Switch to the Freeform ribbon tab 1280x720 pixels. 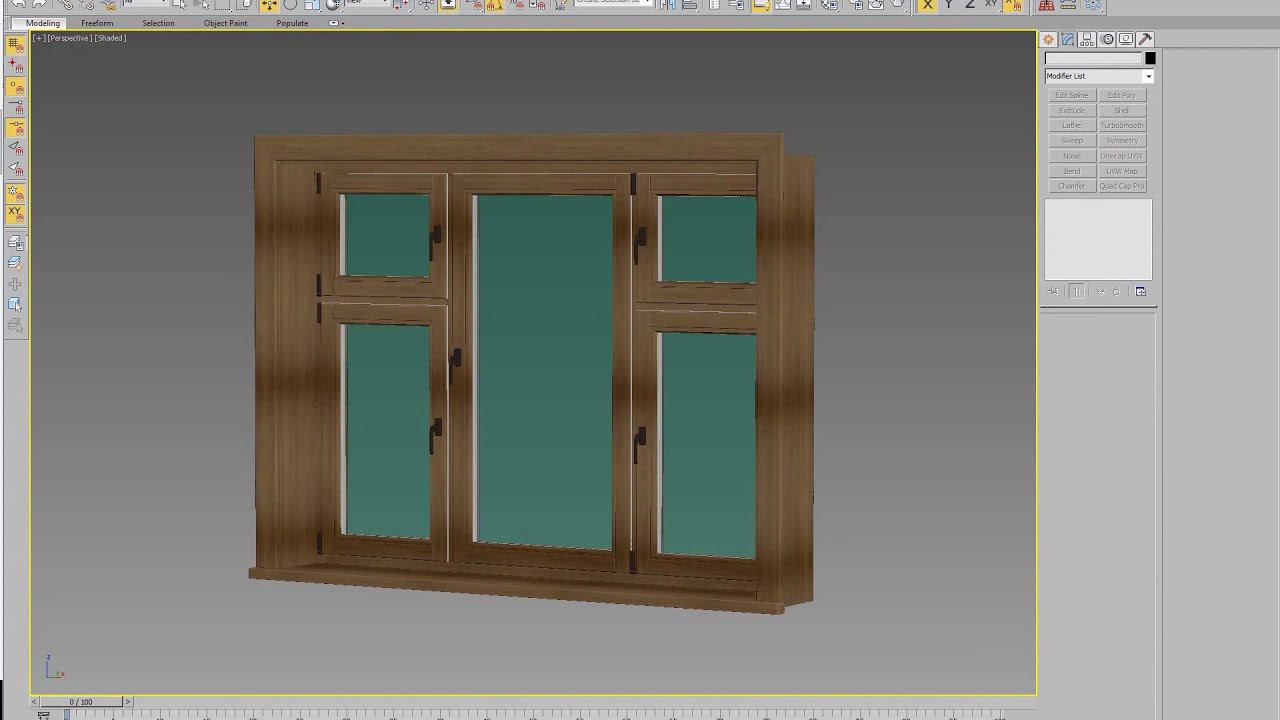(97, 23)
